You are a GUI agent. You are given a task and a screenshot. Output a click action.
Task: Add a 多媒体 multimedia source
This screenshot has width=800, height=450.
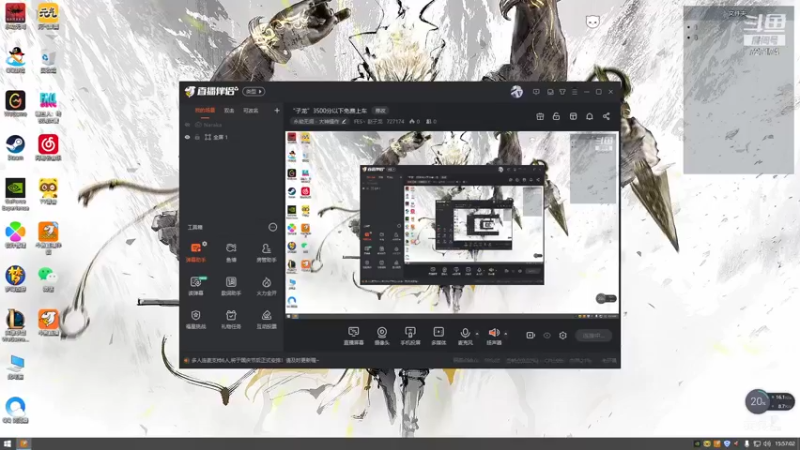click(x=438, y=336)
